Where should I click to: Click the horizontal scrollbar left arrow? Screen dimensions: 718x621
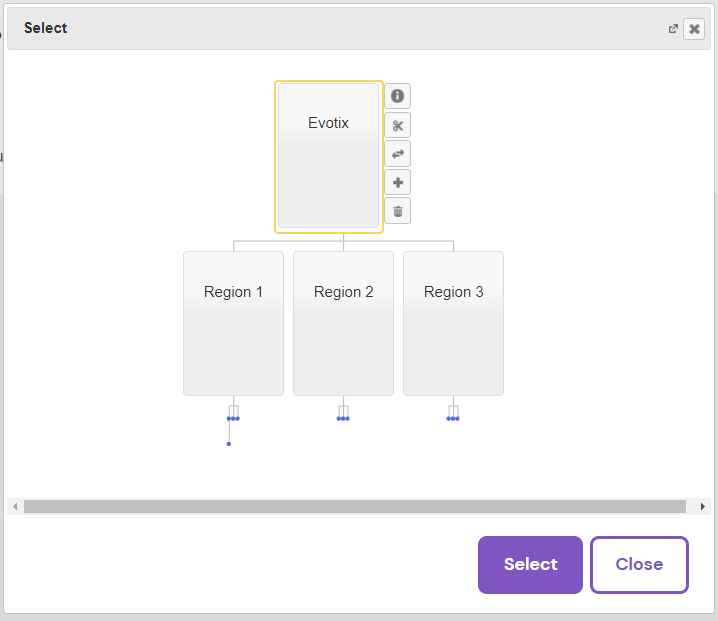15,507
